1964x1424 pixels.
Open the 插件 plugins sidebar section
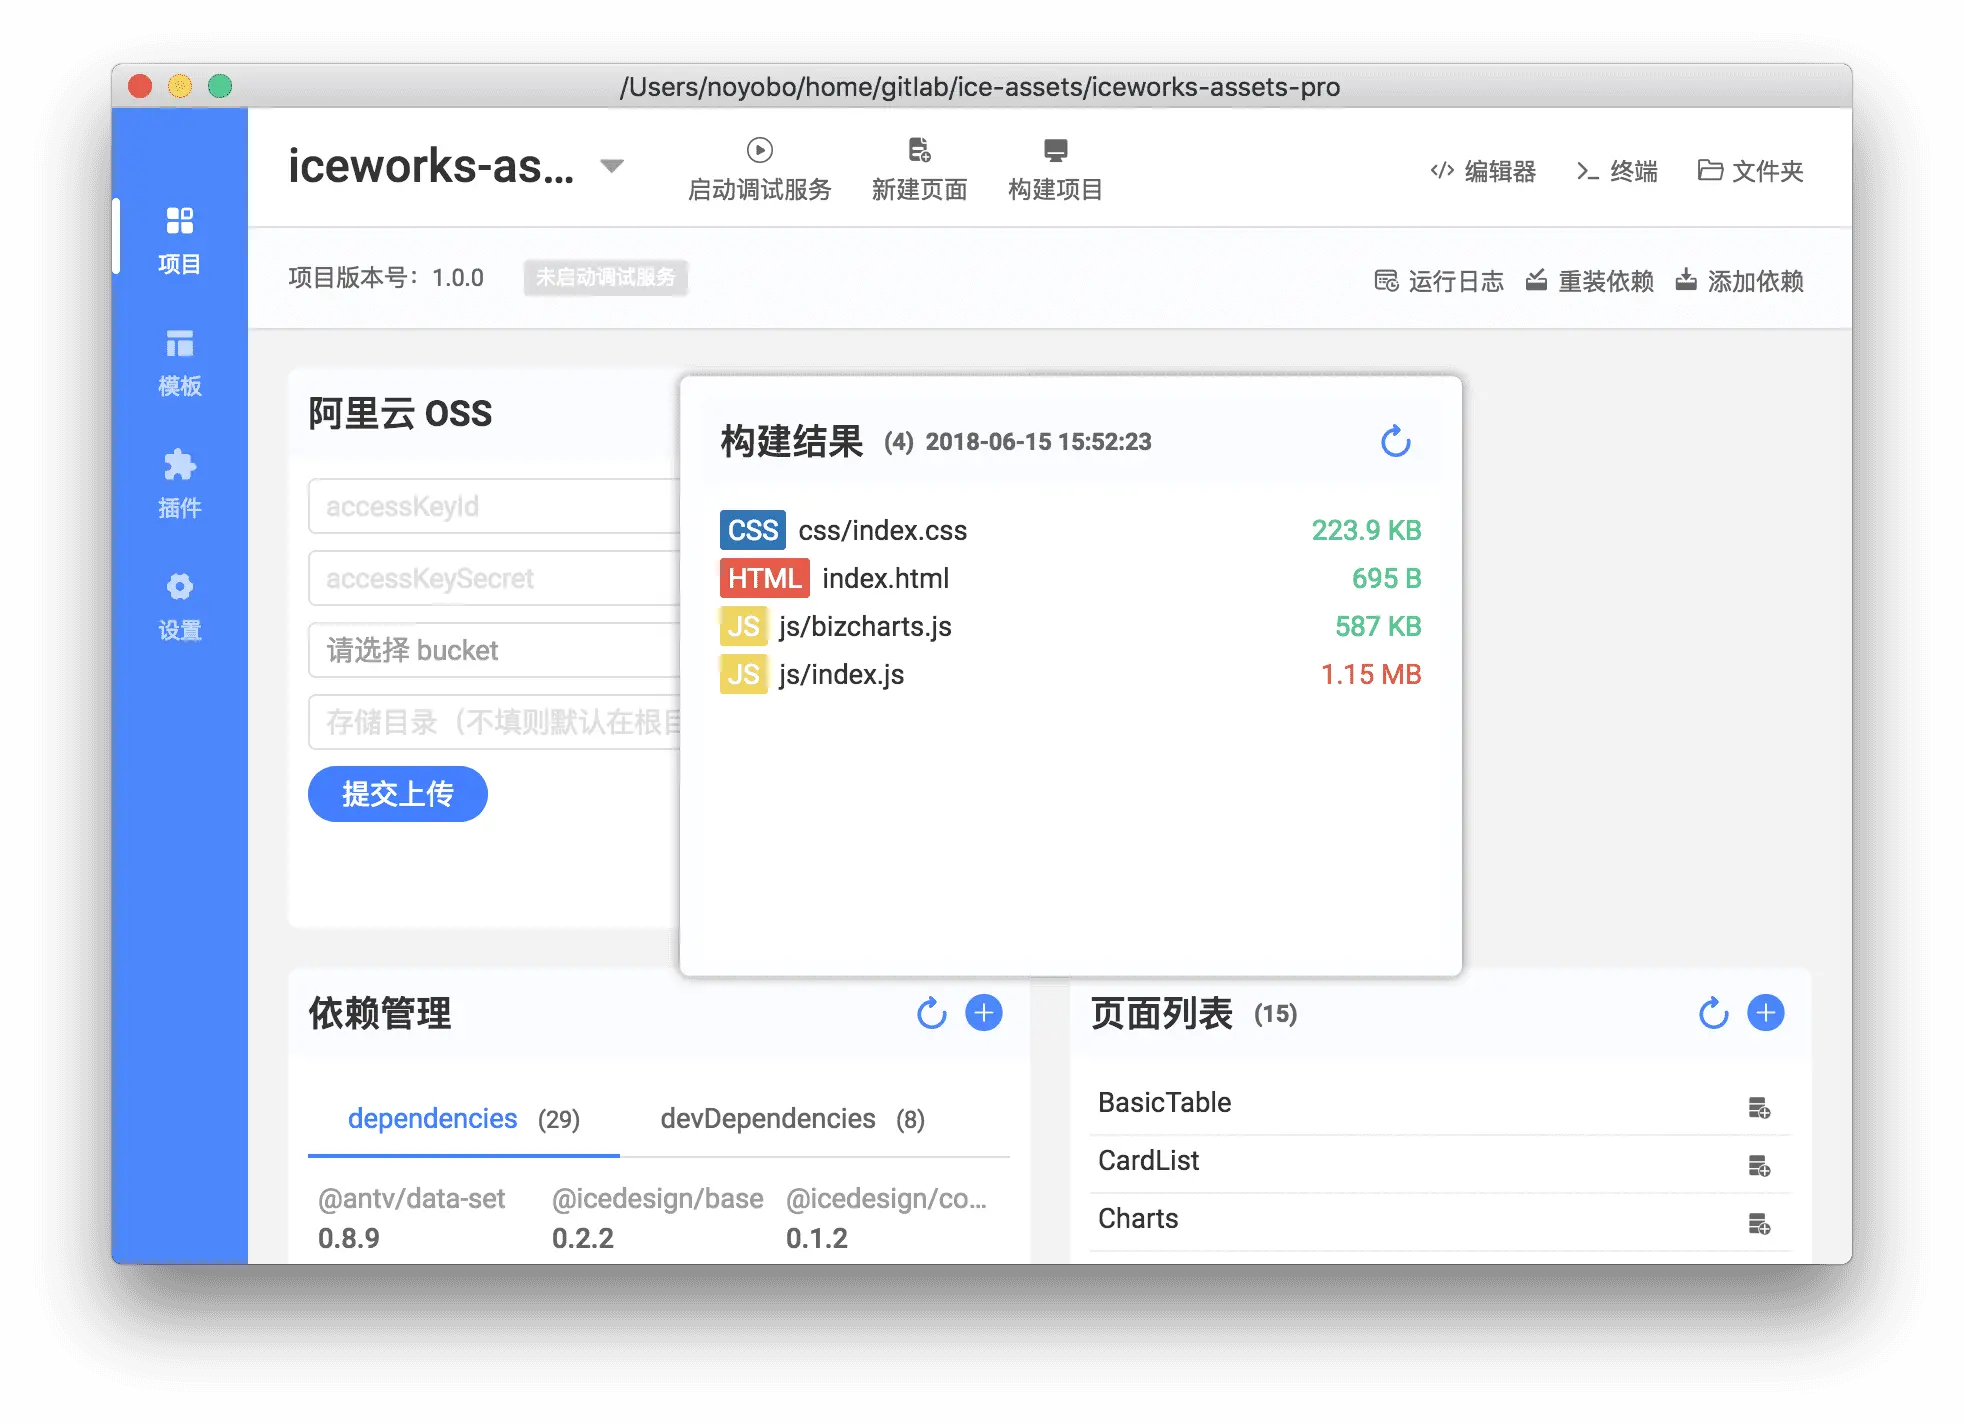coord(180,485)
